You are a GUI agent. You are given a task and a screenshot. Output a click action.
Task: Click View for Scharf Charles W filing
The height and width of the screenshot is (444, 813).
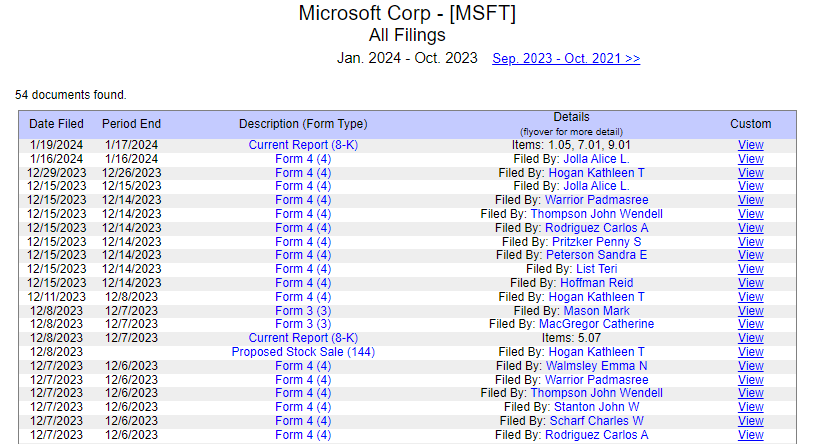pos(750,421)
